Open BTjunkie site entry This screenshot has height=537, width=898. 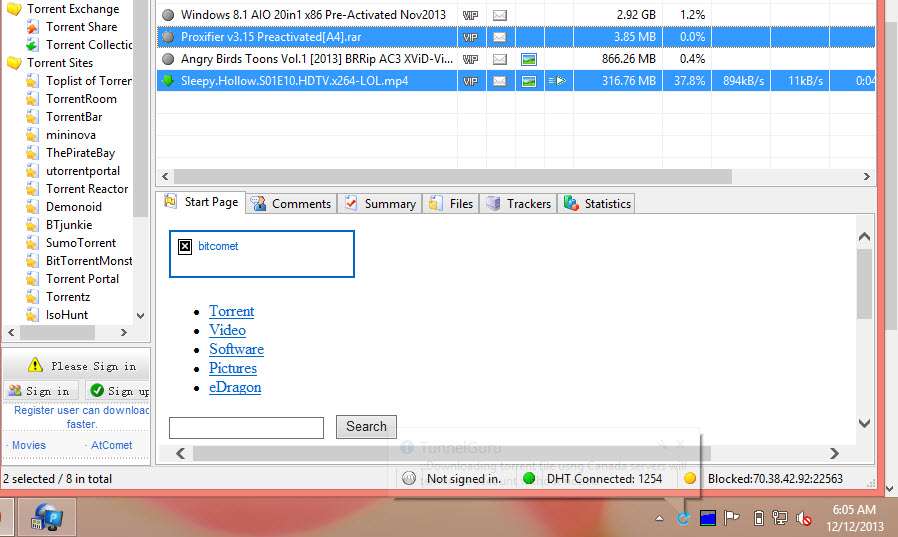pos(69,225)
